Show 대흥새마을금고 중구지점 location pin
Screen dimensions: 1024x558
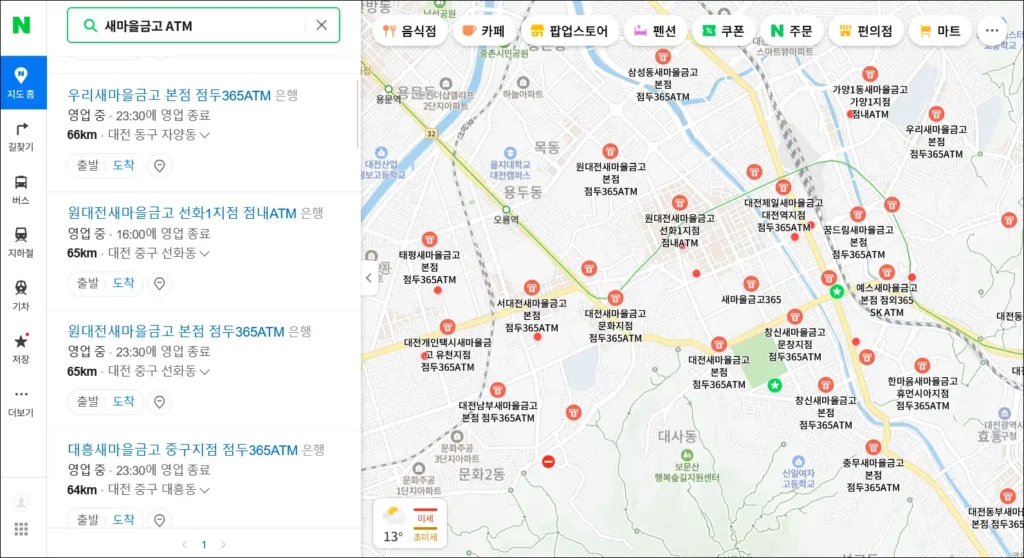click(159, 520)
